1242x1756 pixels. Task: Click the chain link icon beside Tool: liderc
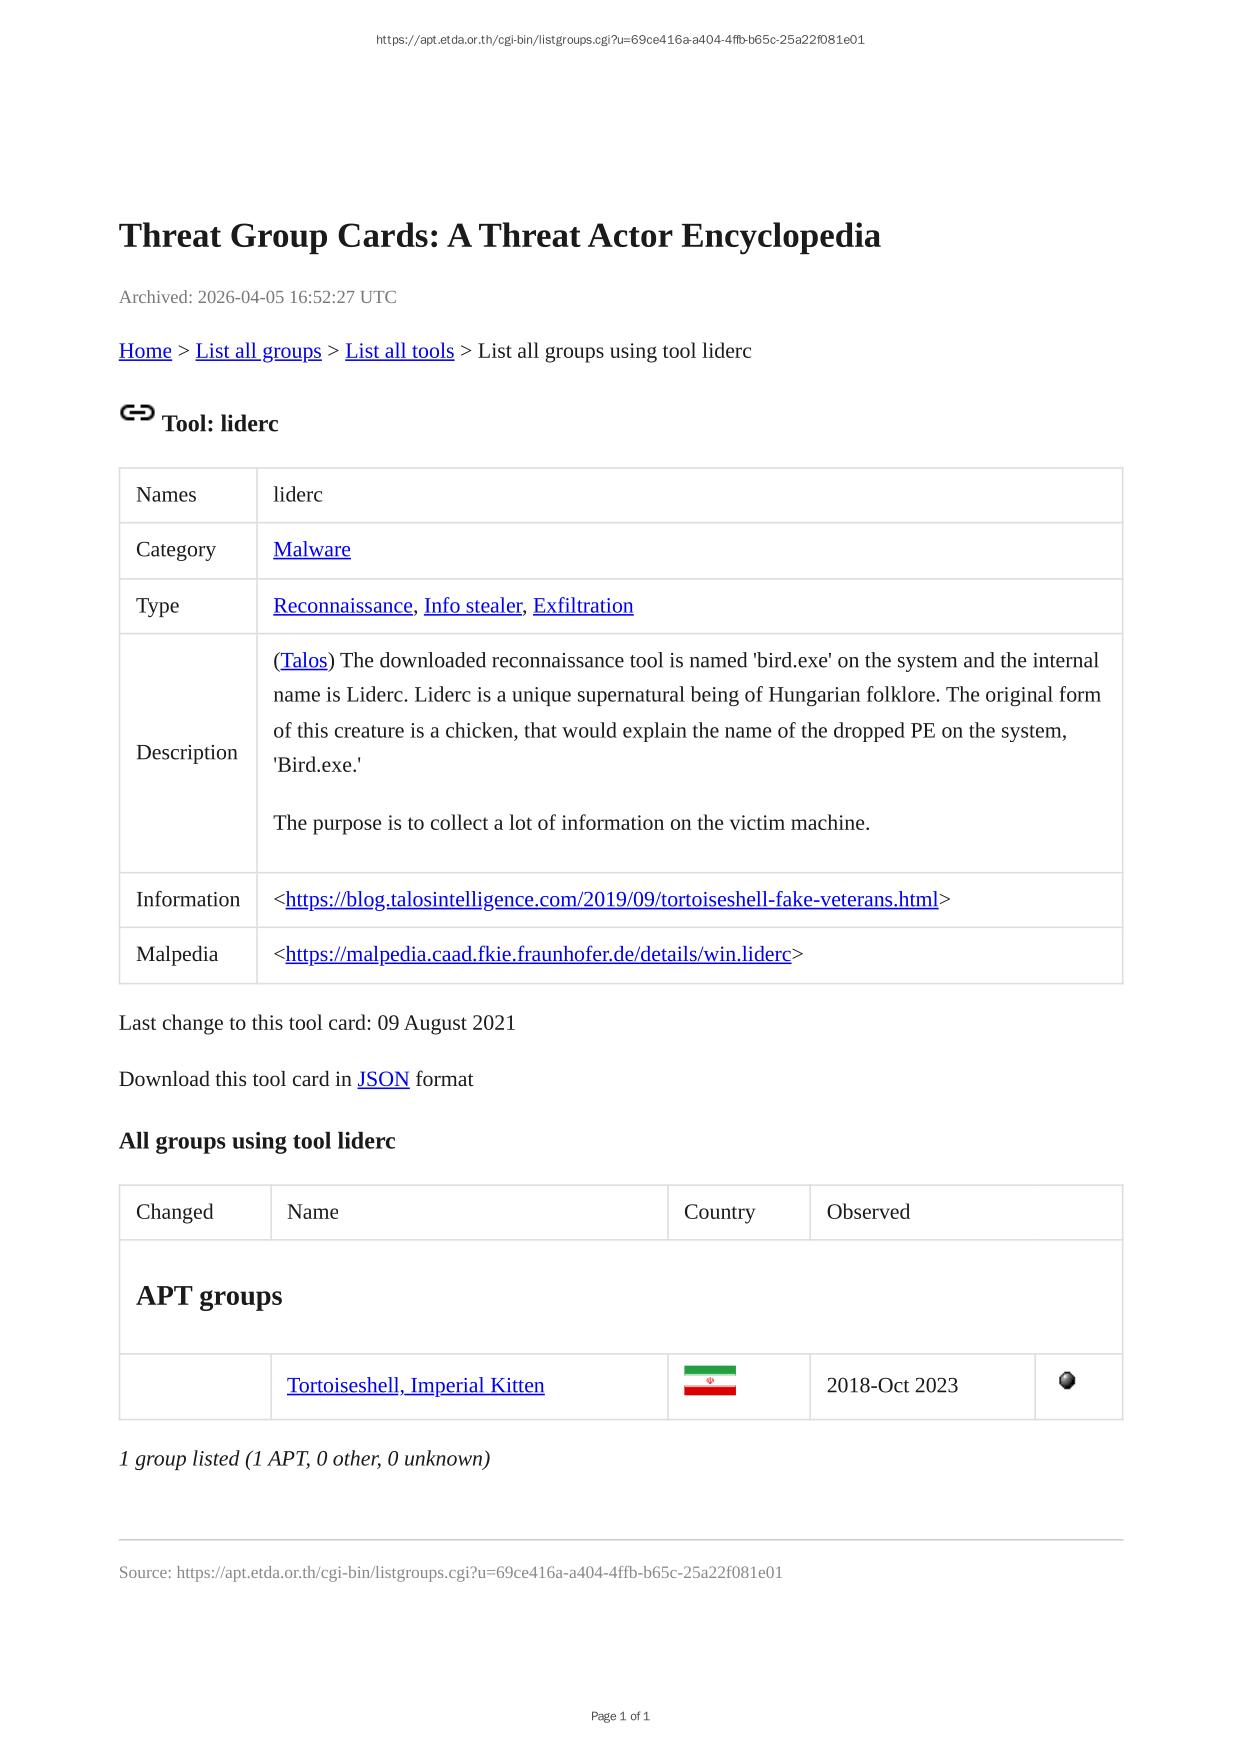tap(137, 413)
